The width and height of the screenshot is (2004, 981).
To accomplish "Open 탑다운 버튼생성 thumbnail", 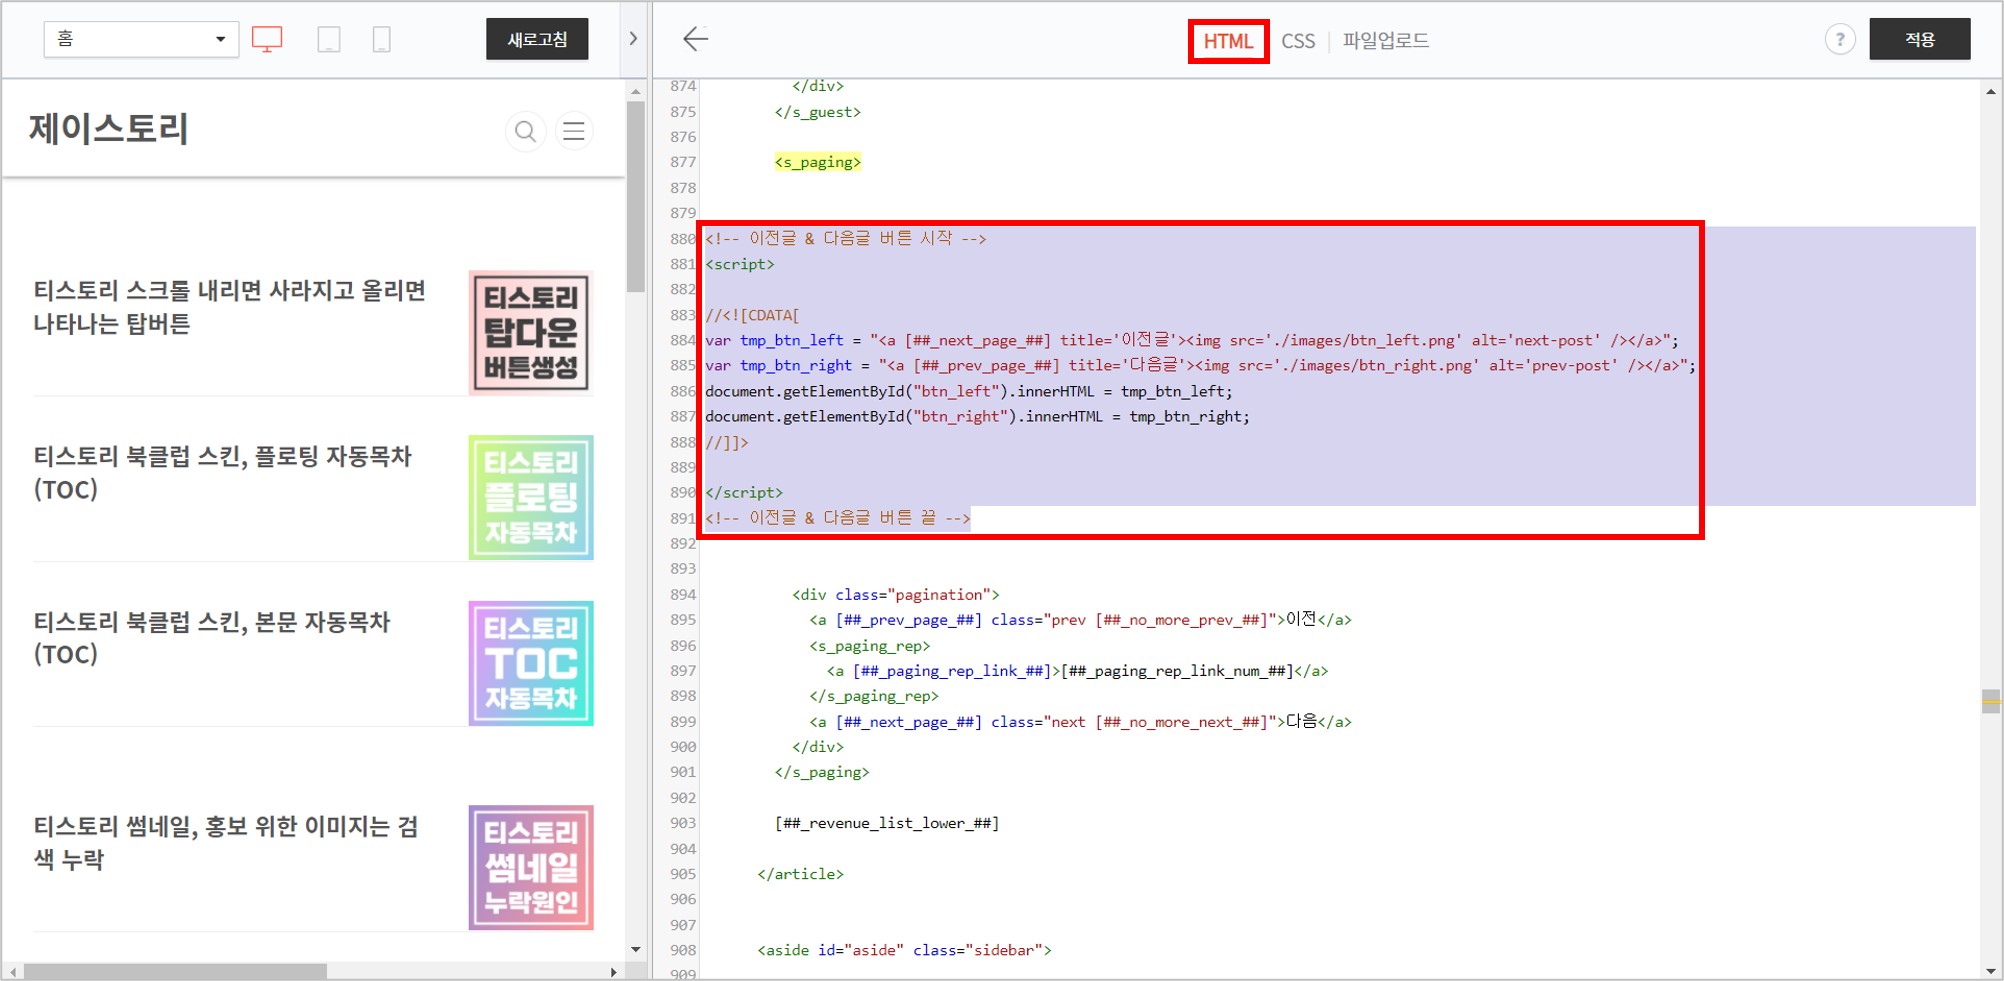I will click(531, 332).
